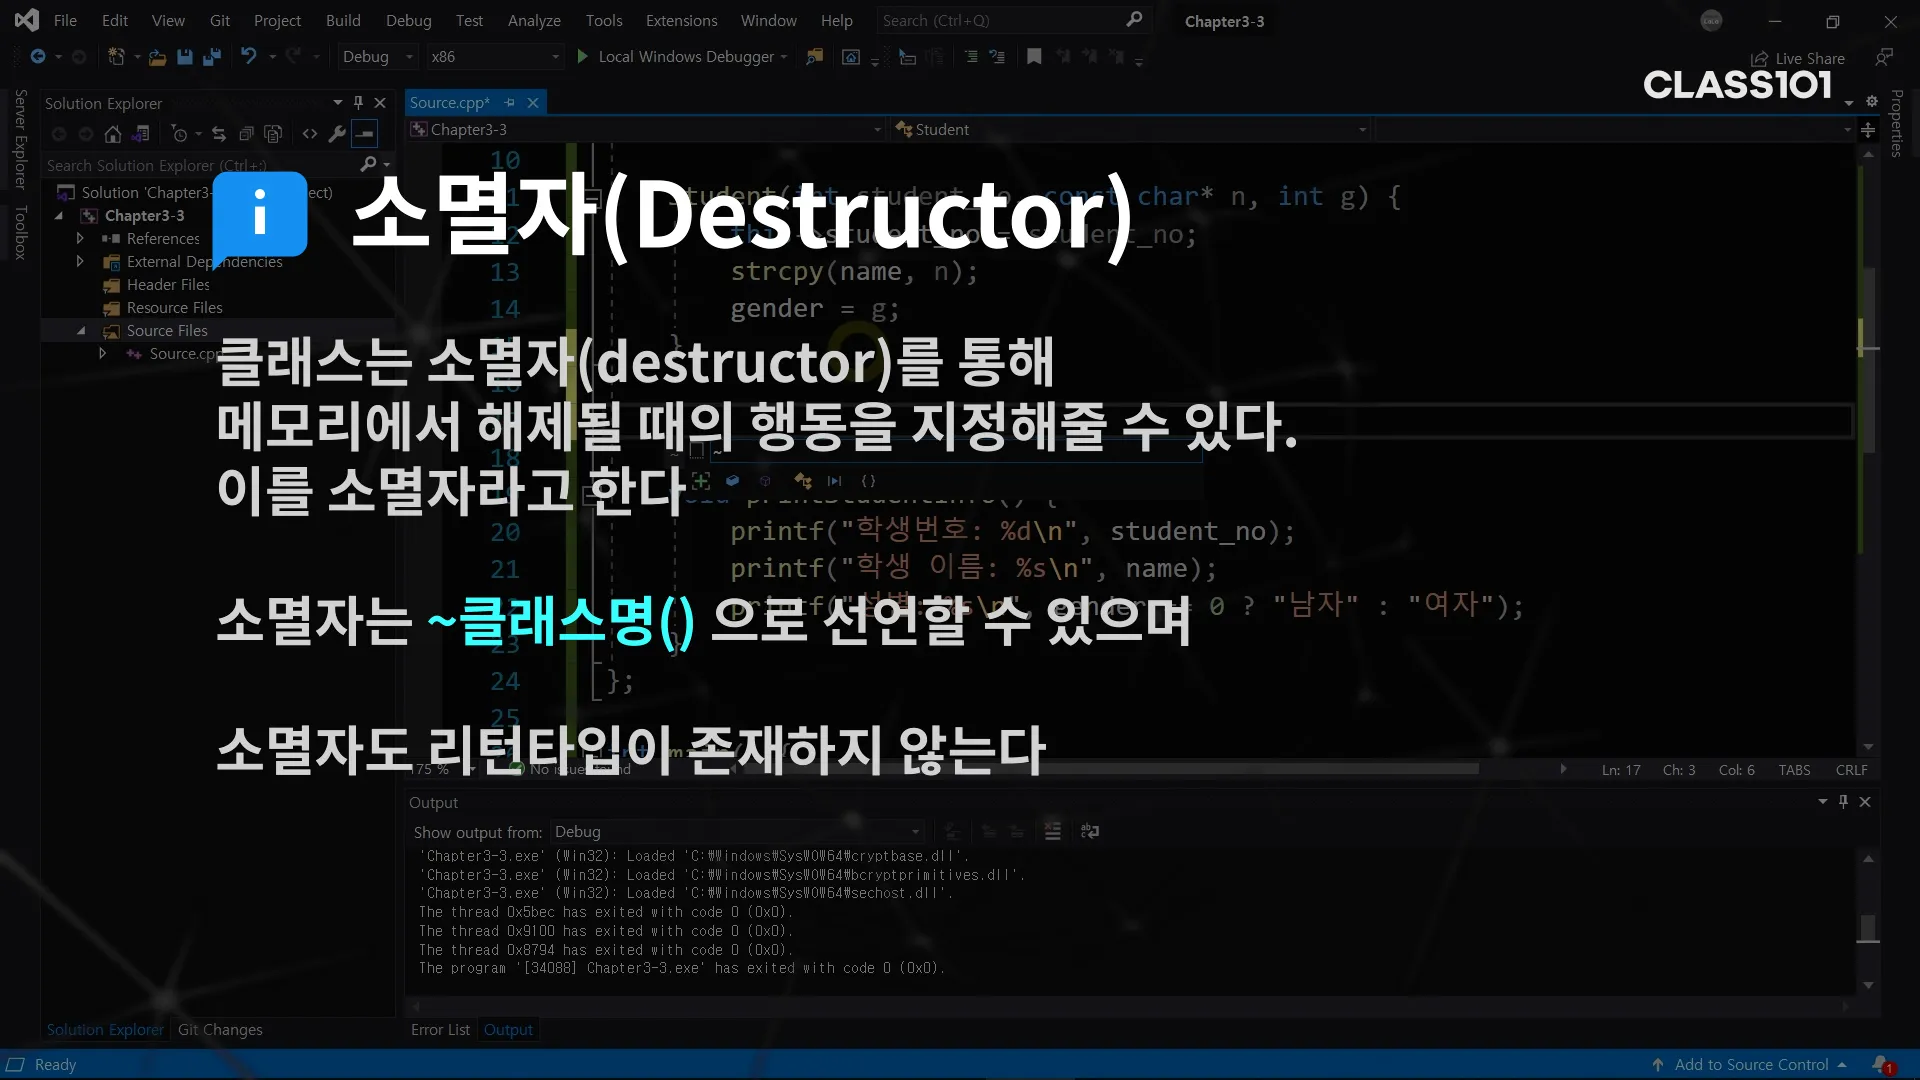
Task: Click the Add to Source Control button
Action: pyautogui.click(x=1751, y=1065)
